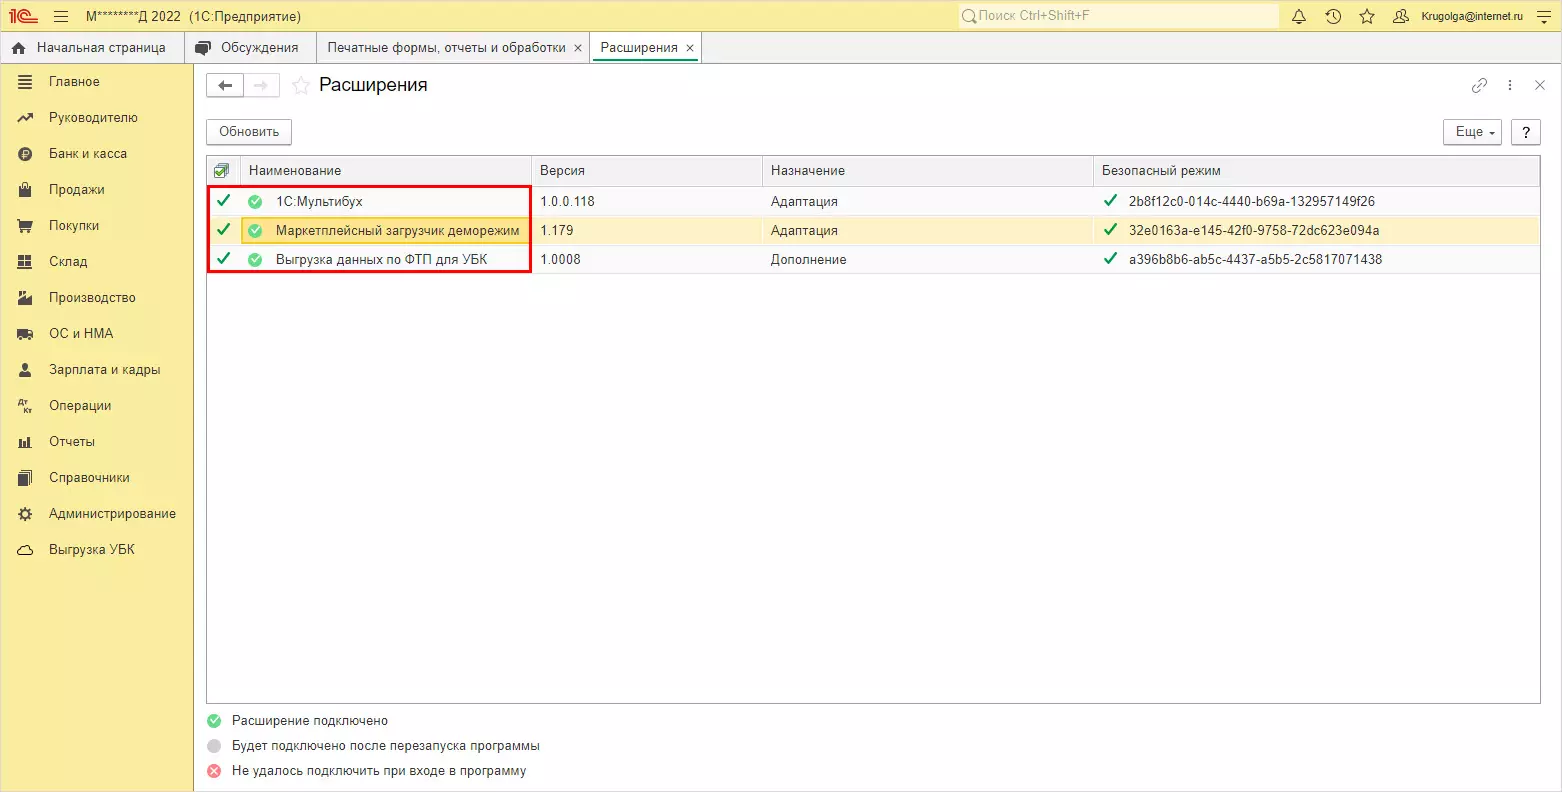This screenshot has width=1562, height=792.
Task: Click the Покупки cart icon
Action: click(26, 226)
